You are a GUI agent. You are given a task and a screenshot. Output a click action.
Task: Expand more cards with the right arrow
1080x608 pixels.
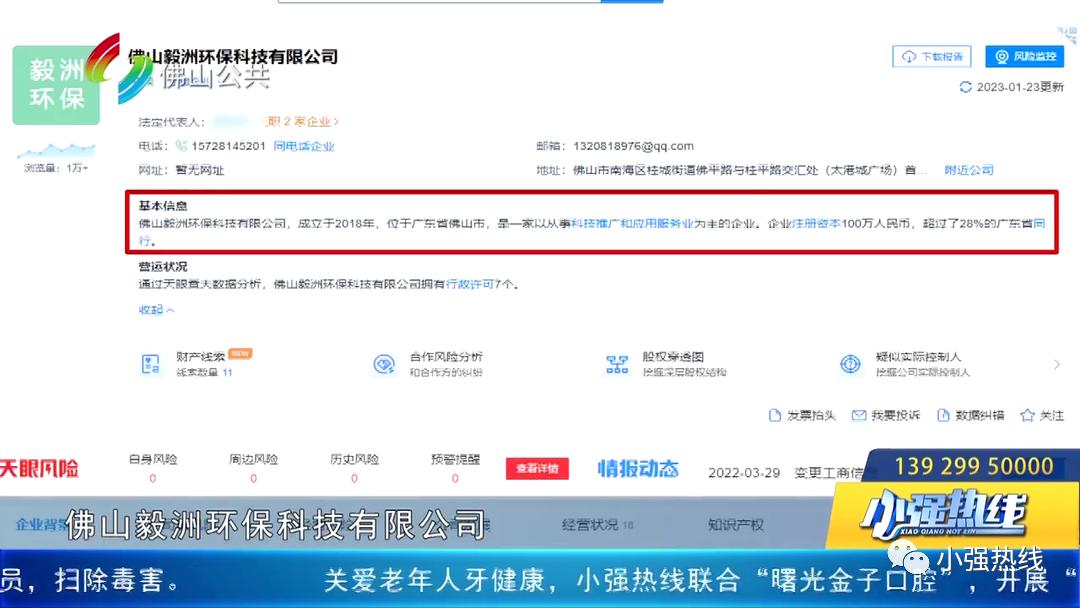point(1057,365)
